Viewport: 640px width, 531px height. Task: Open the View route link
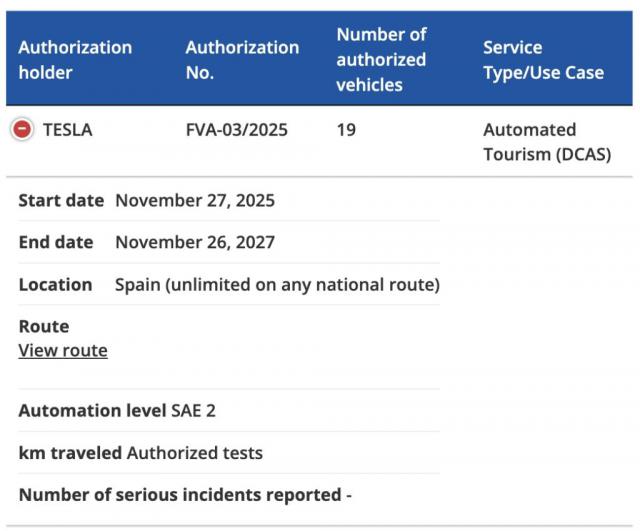click(x=63, y=350)
